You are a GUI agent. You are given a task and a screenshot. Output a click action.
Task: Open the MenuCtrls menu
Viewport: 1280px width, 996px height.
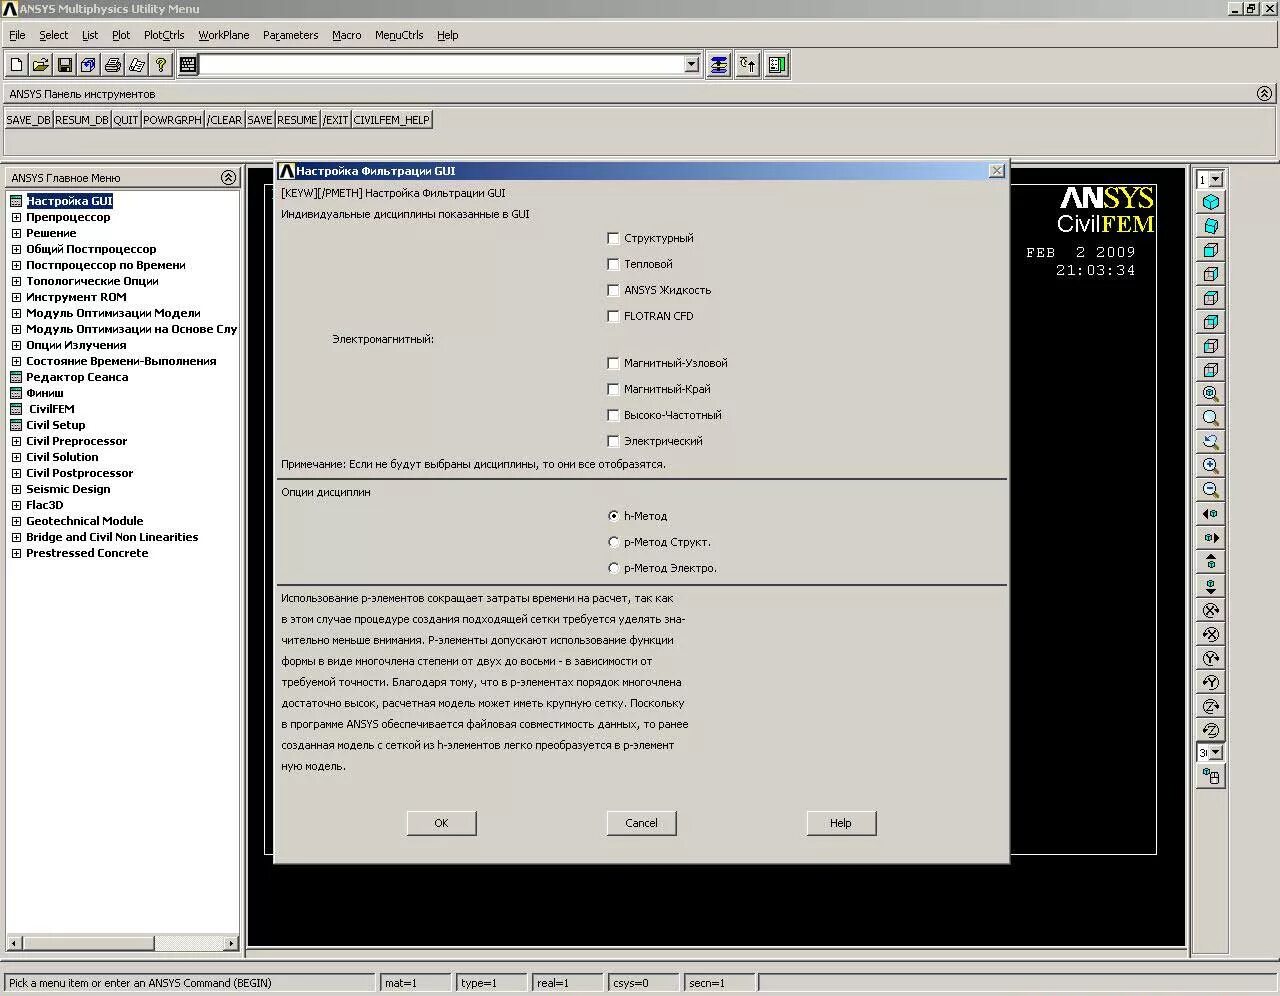pos(399,35)
